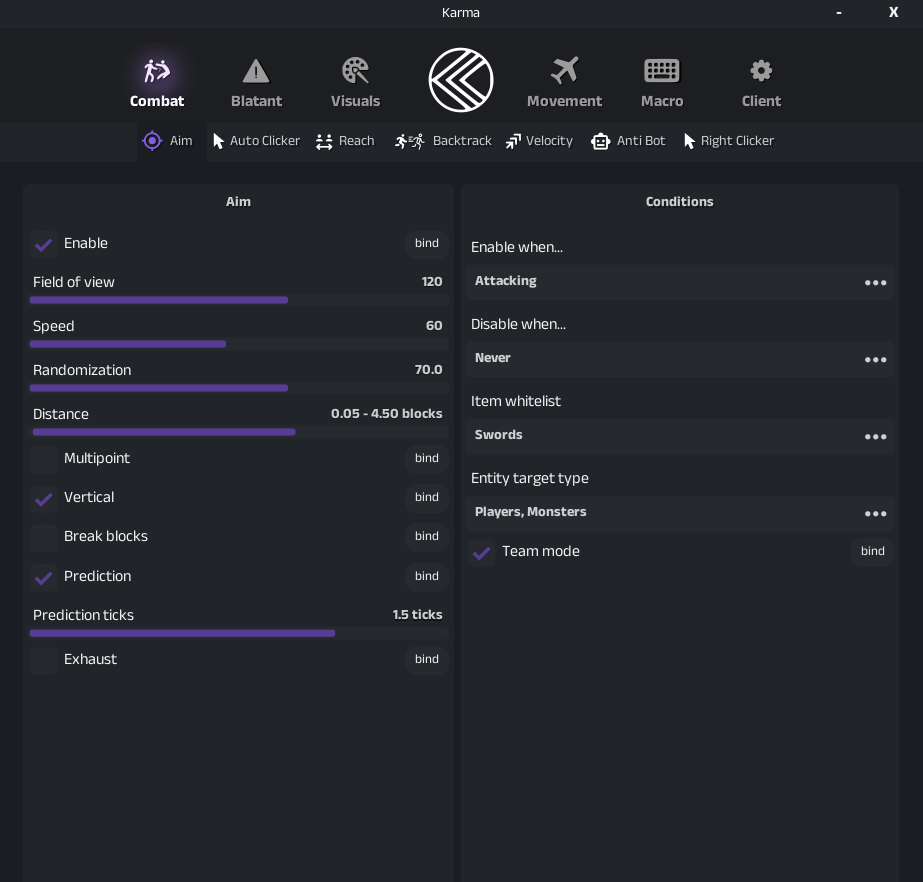This screenshot has height=882, width=923.
Task: Open the Swords whitelist three-dot menu
Action: [875, 437]
